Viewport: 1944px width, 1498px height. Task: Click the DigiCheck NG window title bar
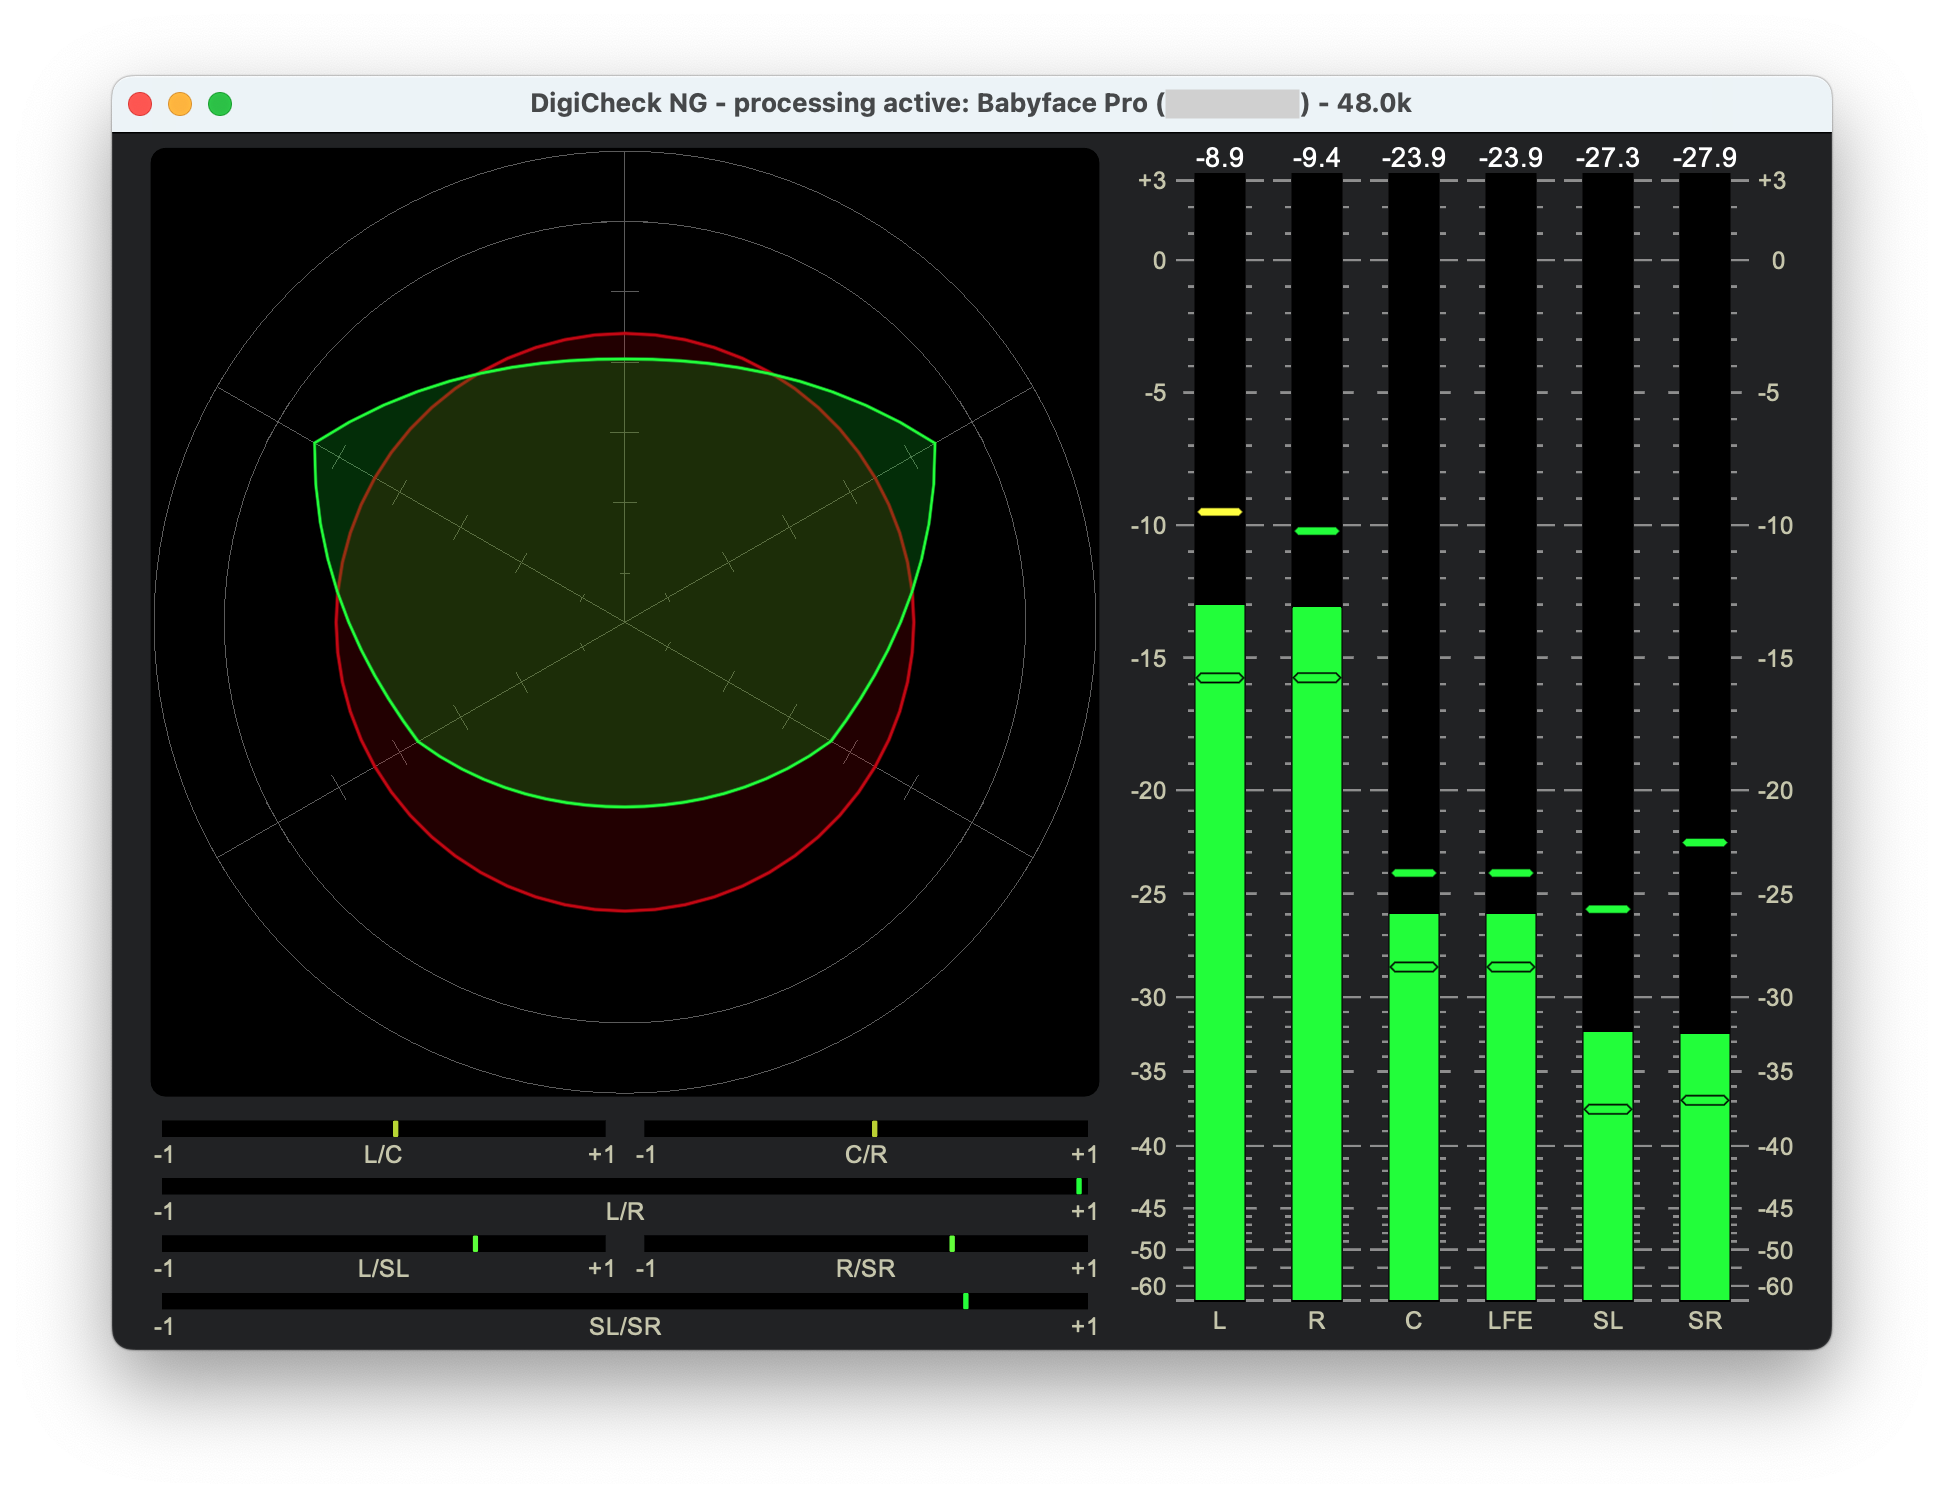[x=970, y=104]
